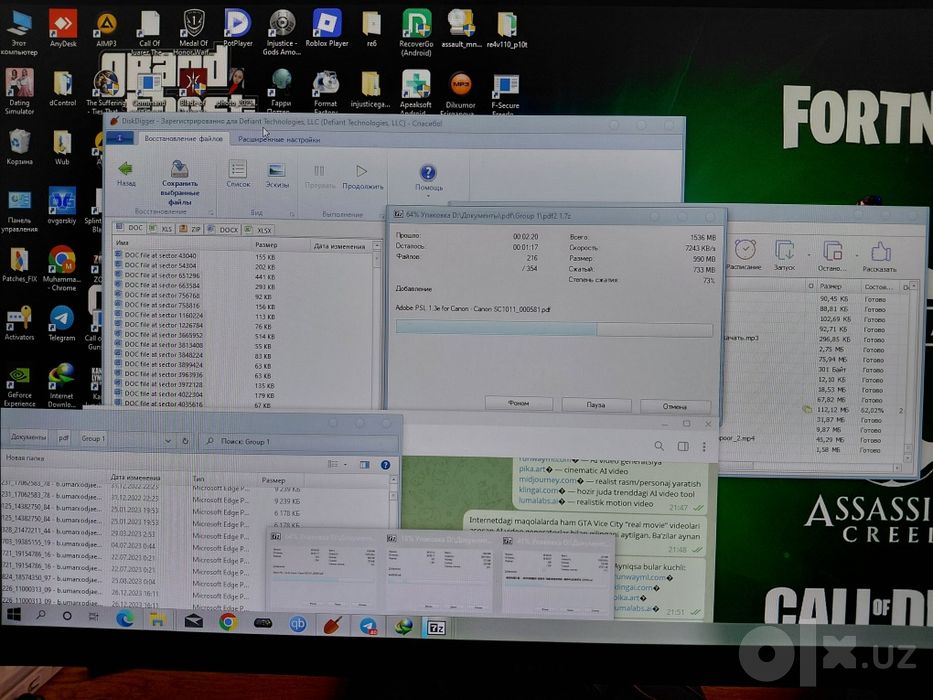The width and height of the screenshot is (933, 700).
Task: Open the midjourney.com link in chat
Action: (x=547, y=480)
